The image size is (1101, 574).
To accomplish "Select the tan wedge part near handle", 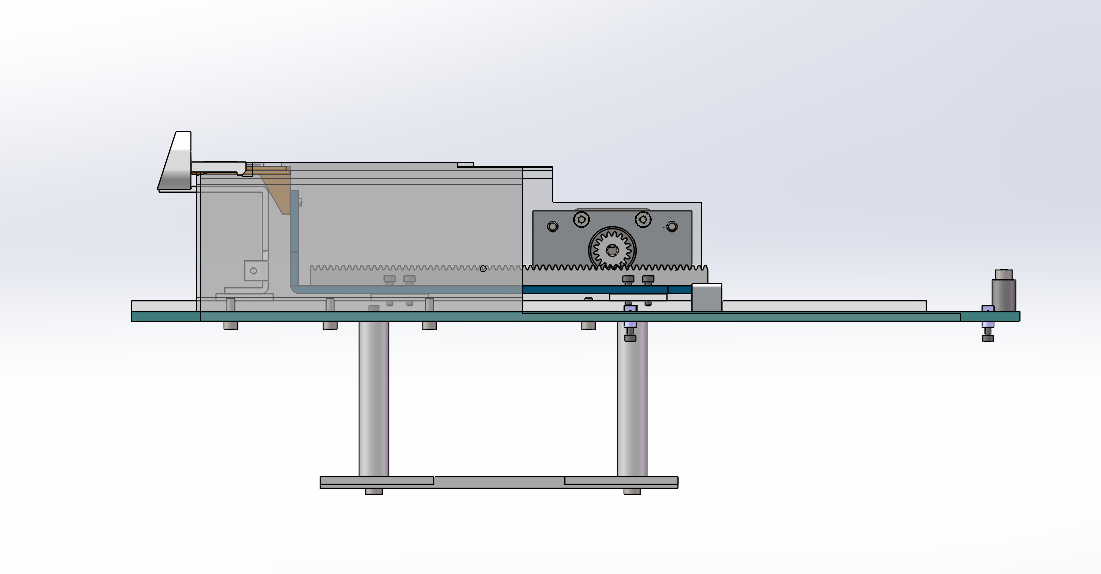I will point(277,190).
